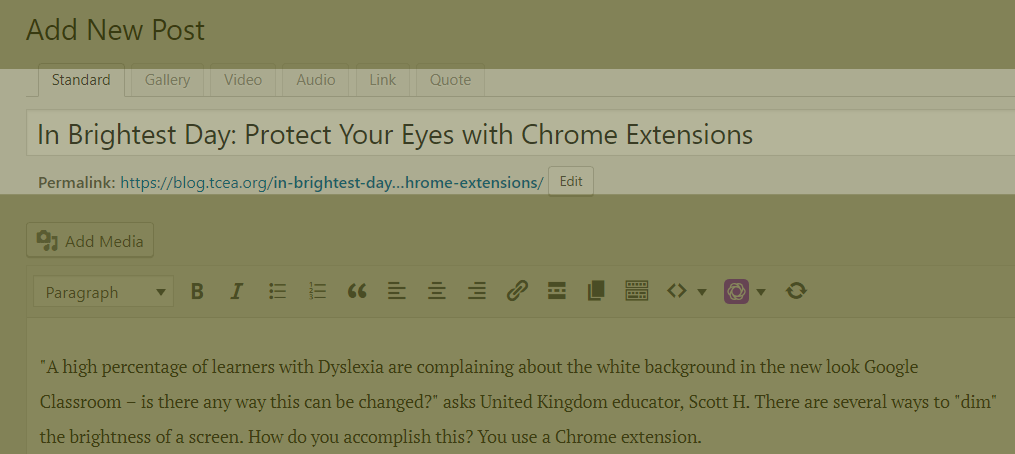The image size is (1015, 454).
Task: Toggle bold formatting in the editor toolbar
Action: 197,291
